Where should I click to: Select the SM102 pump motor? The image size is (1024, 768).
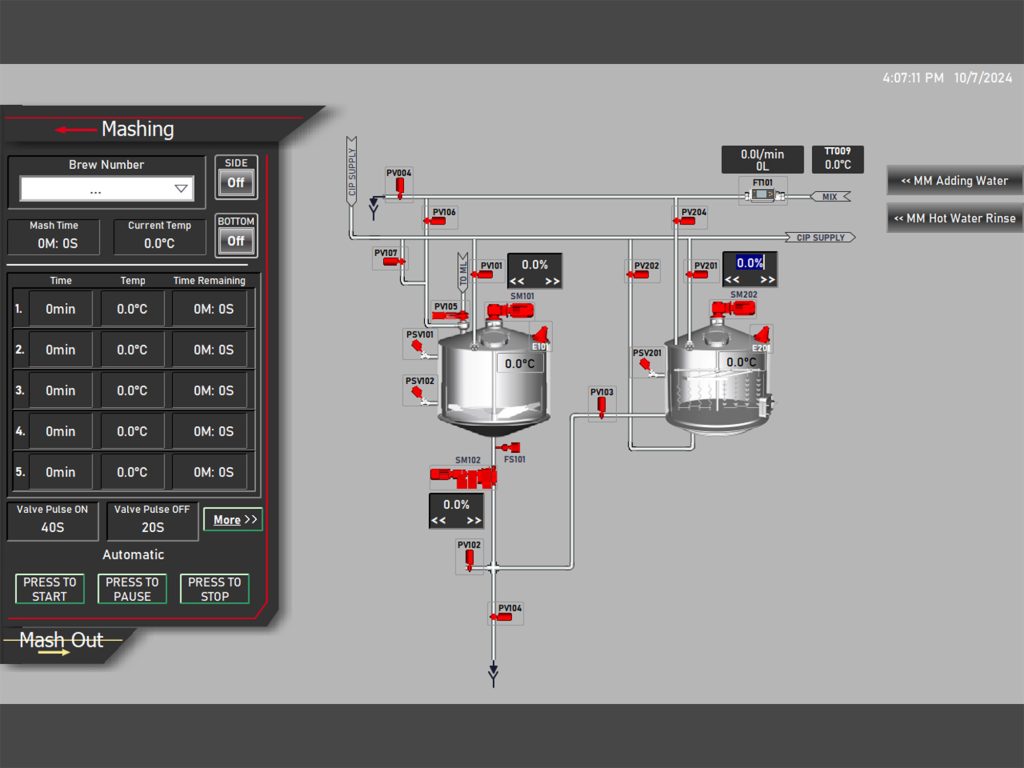click(463, 477)
